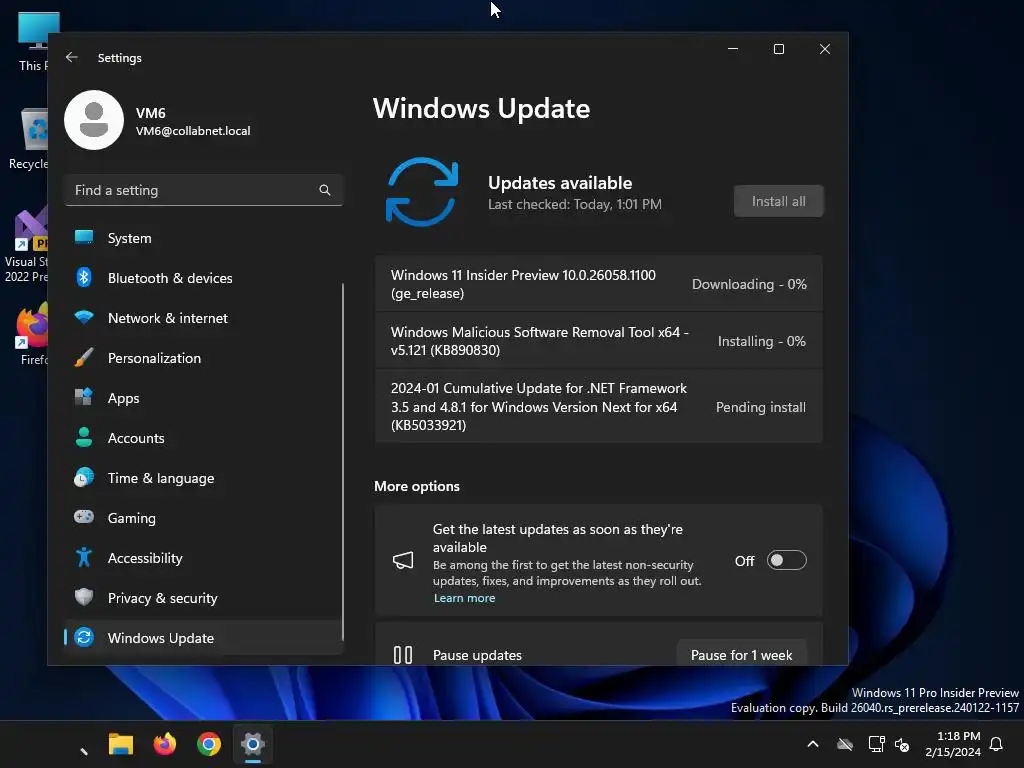
Task: Click the megaphone icon beside latest updates option
Action: pos(403,560)
